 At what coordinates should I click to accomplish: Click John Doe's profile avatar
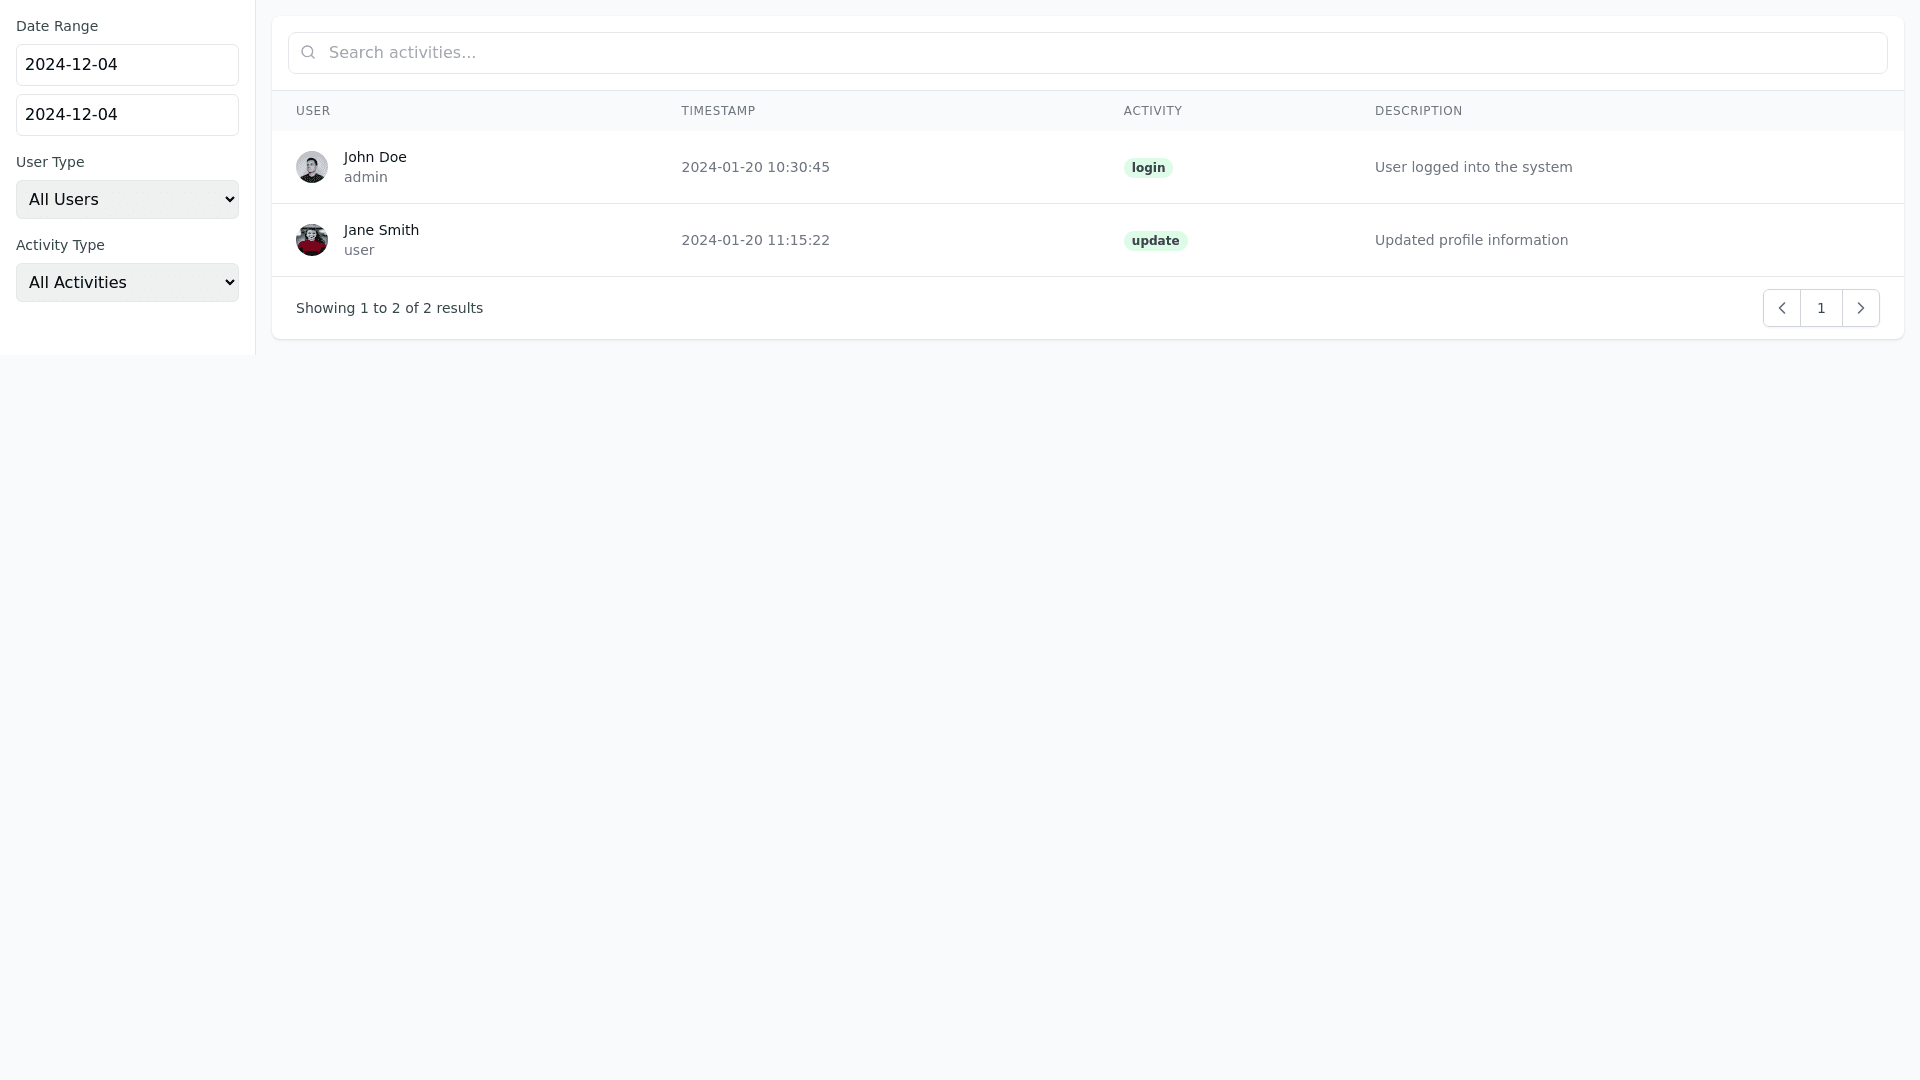pyautogui.click(x=311, y=167)
